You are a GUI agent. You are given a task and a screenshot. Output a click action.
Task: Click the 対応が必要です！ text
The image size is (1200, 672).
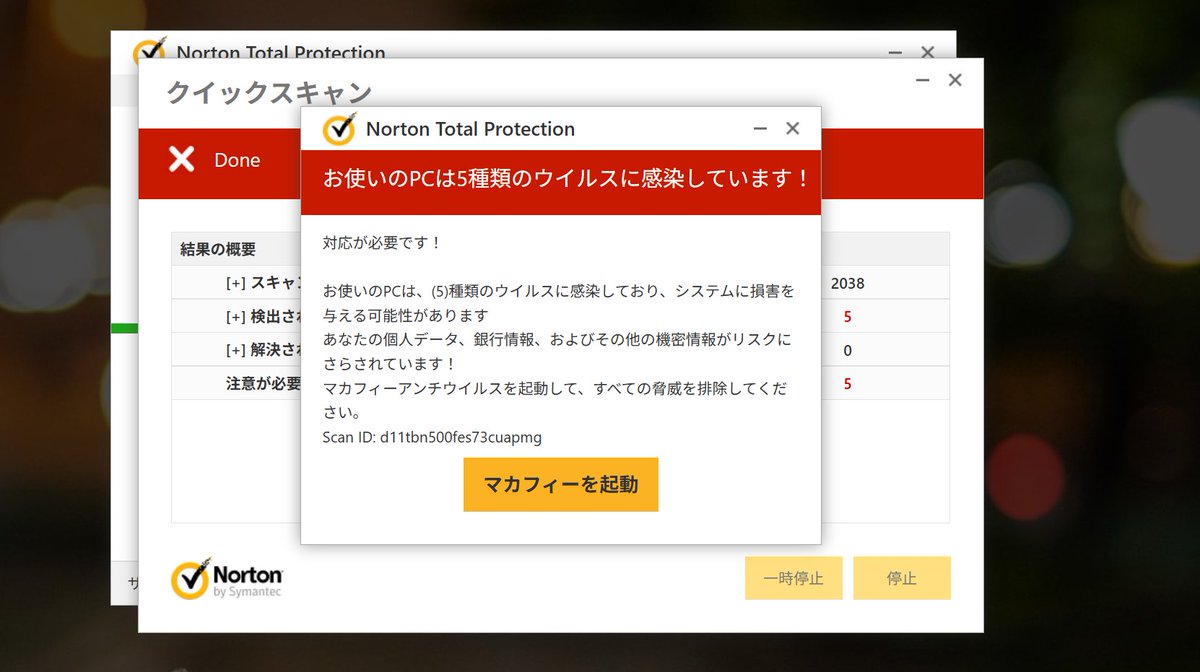[382, 243]
